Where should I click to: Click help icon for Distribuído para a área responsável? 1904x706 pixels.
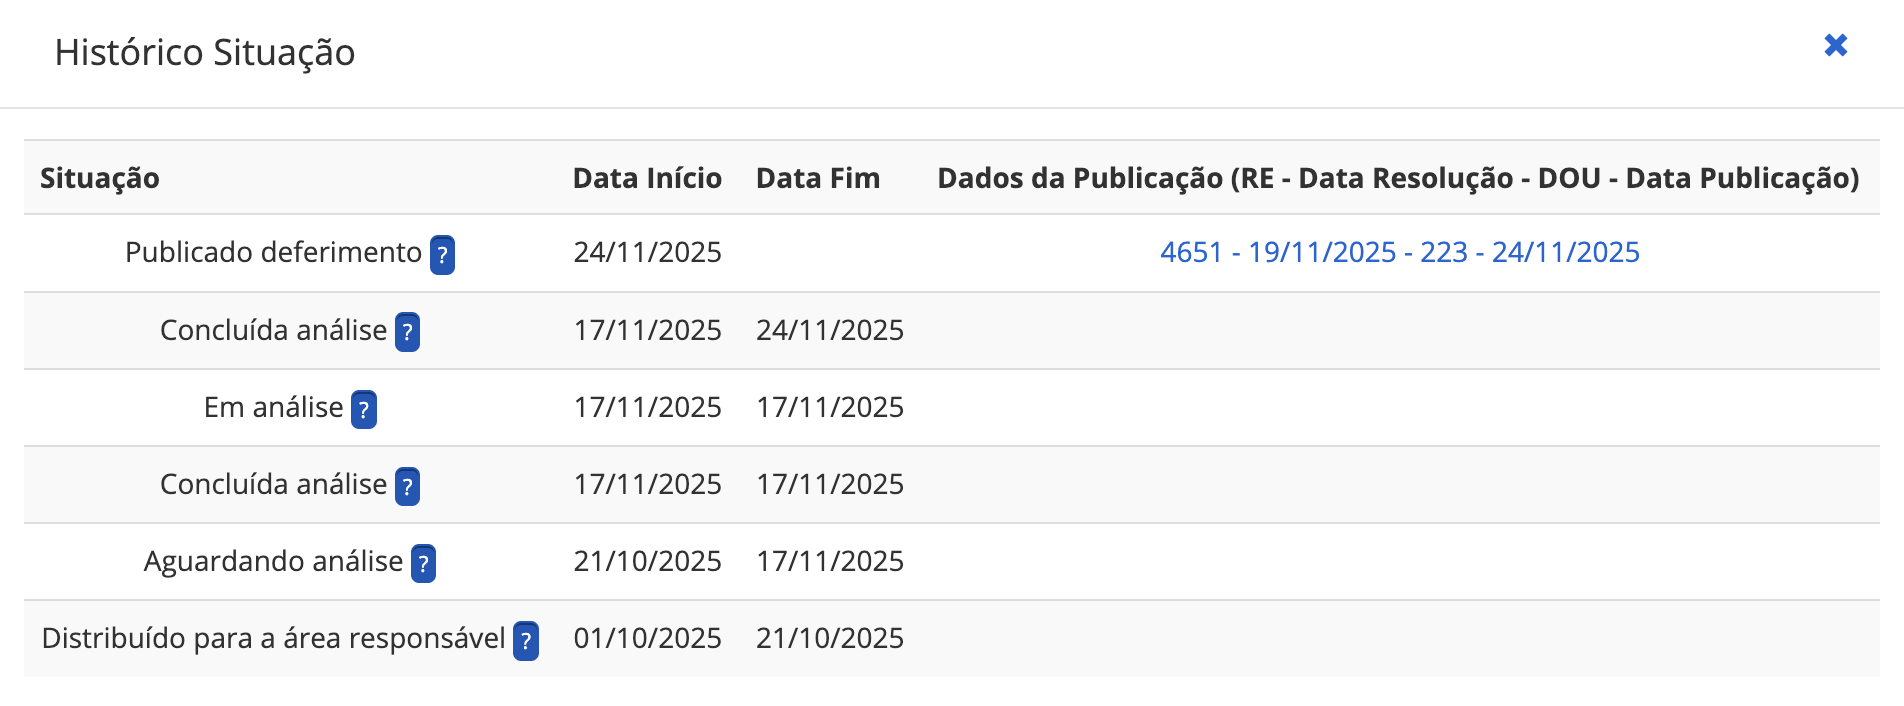526,640
